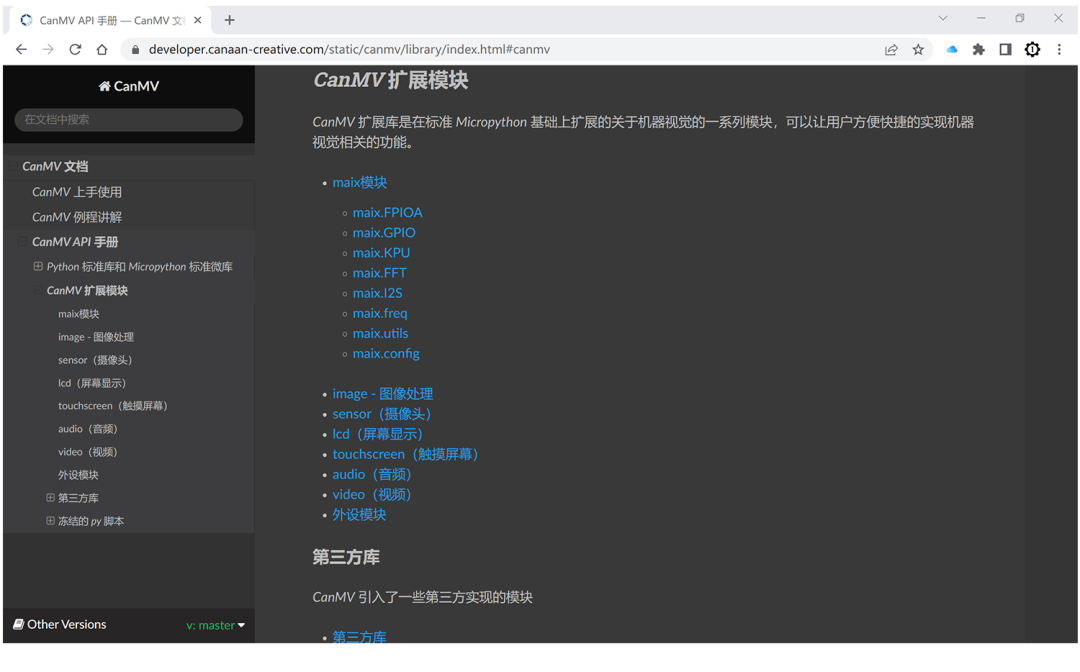This screenshot has height=672, width=1080.
Task: Click CanMV home logo in sidebar
Action: [129, 86]
